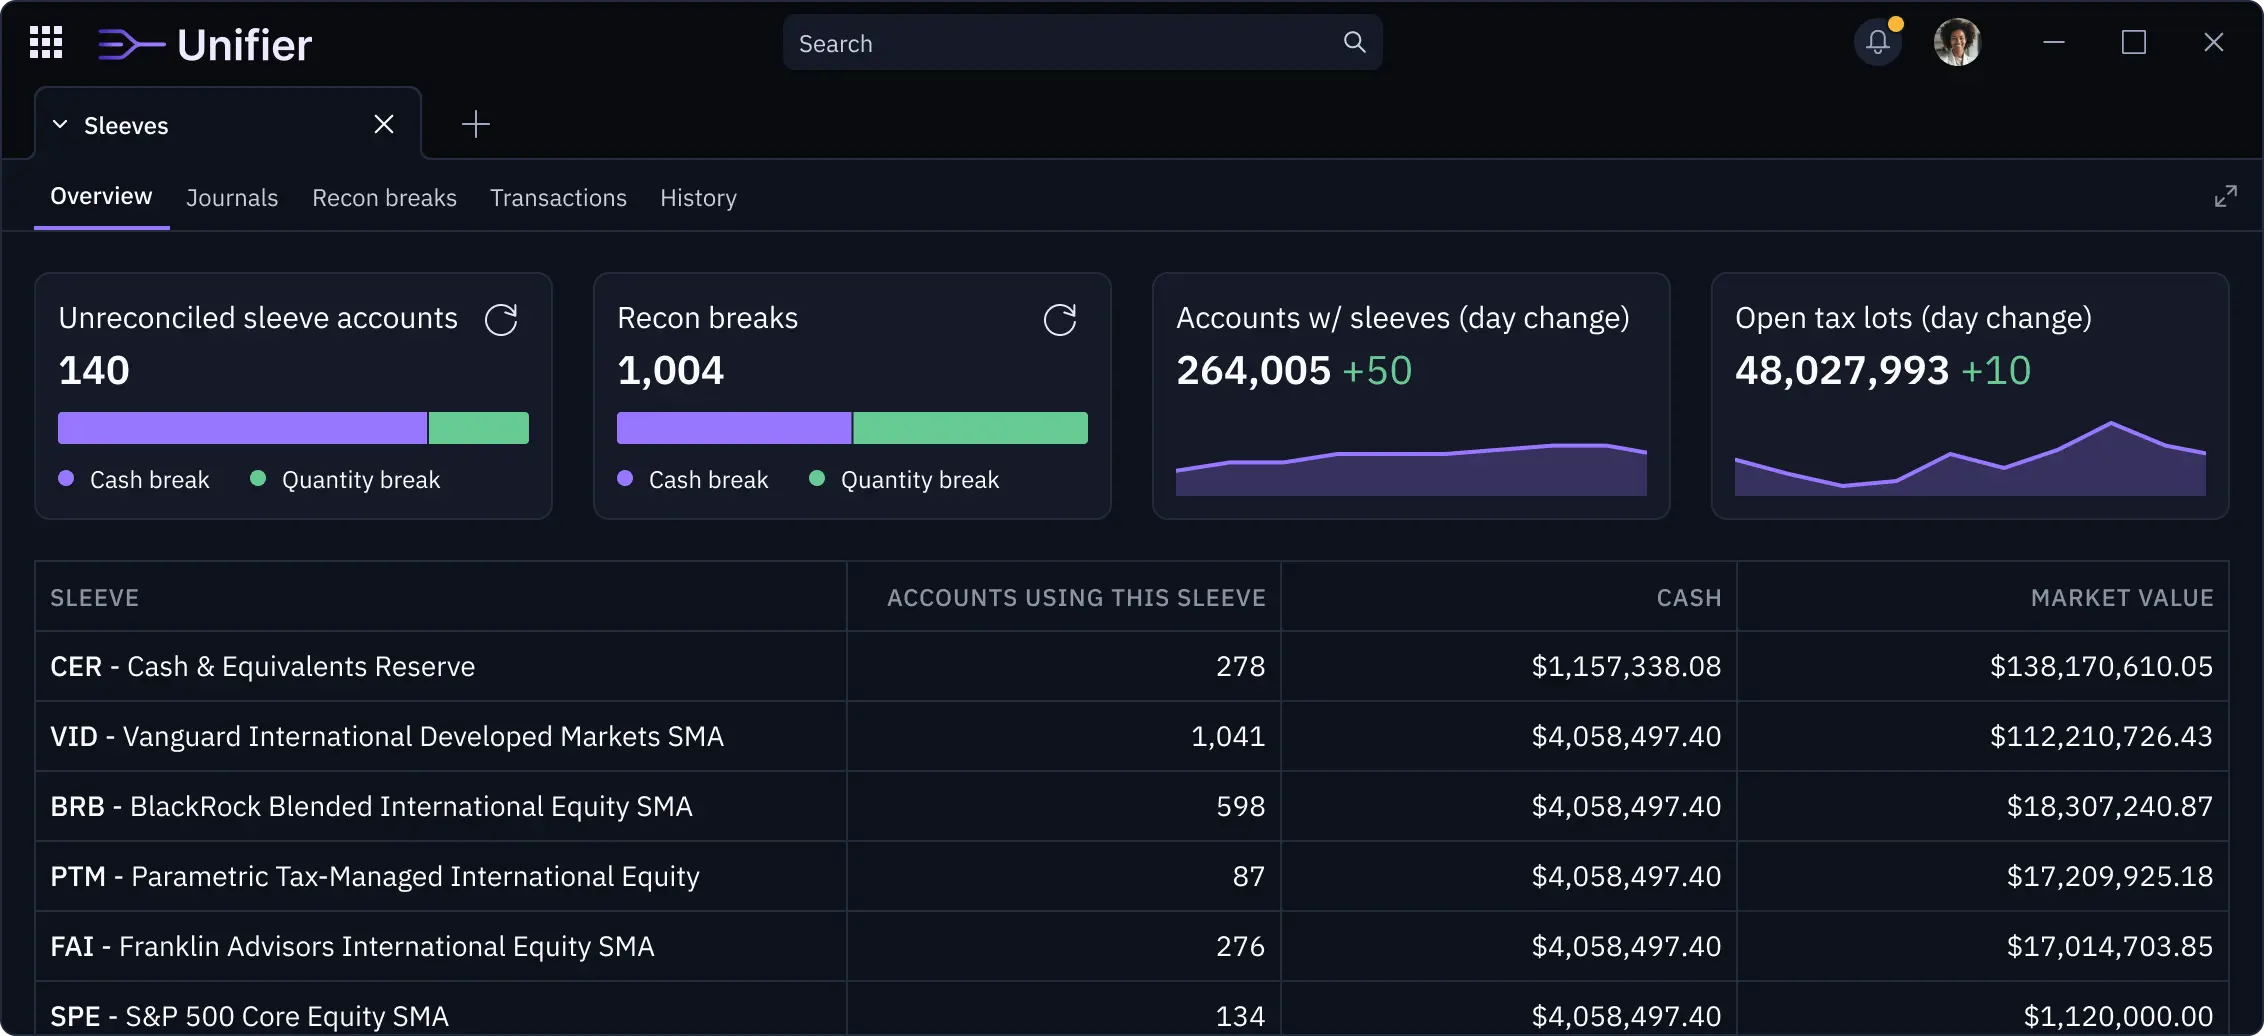Click green quantity break bar in Unreconciled card
The height and width of the screenshot is (1036, 2264).
click(479, 428)
